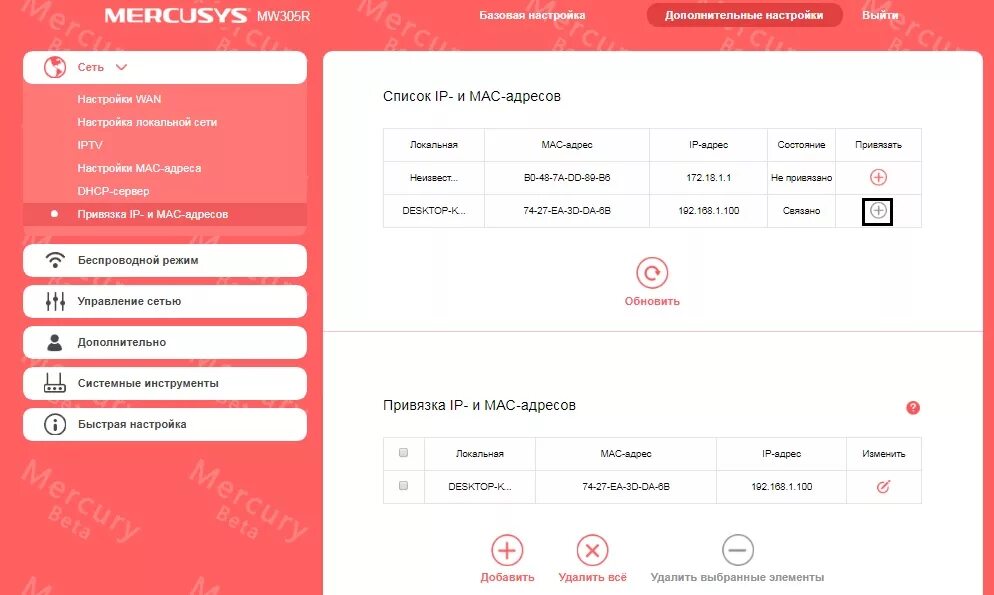Switch to Дополнительные настройки tab
The height and width of the screenshot is (595, 994).
pos(744,15)
